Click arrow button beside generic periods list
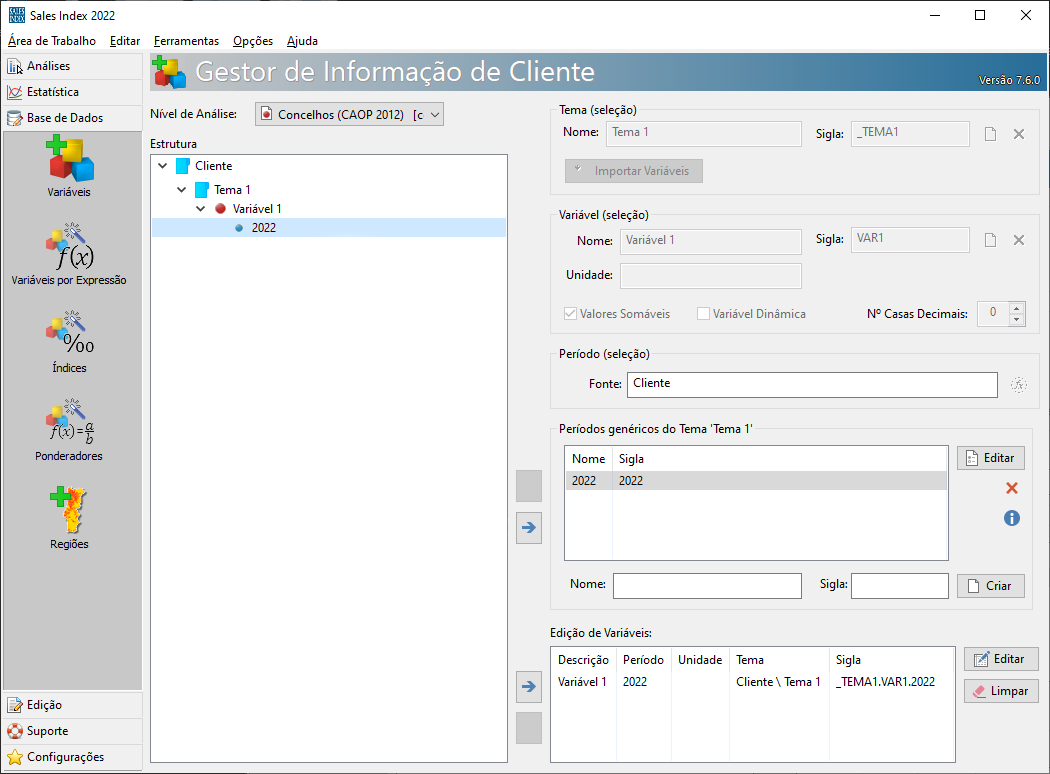1050x774 pixels. [x=528, y=527]
